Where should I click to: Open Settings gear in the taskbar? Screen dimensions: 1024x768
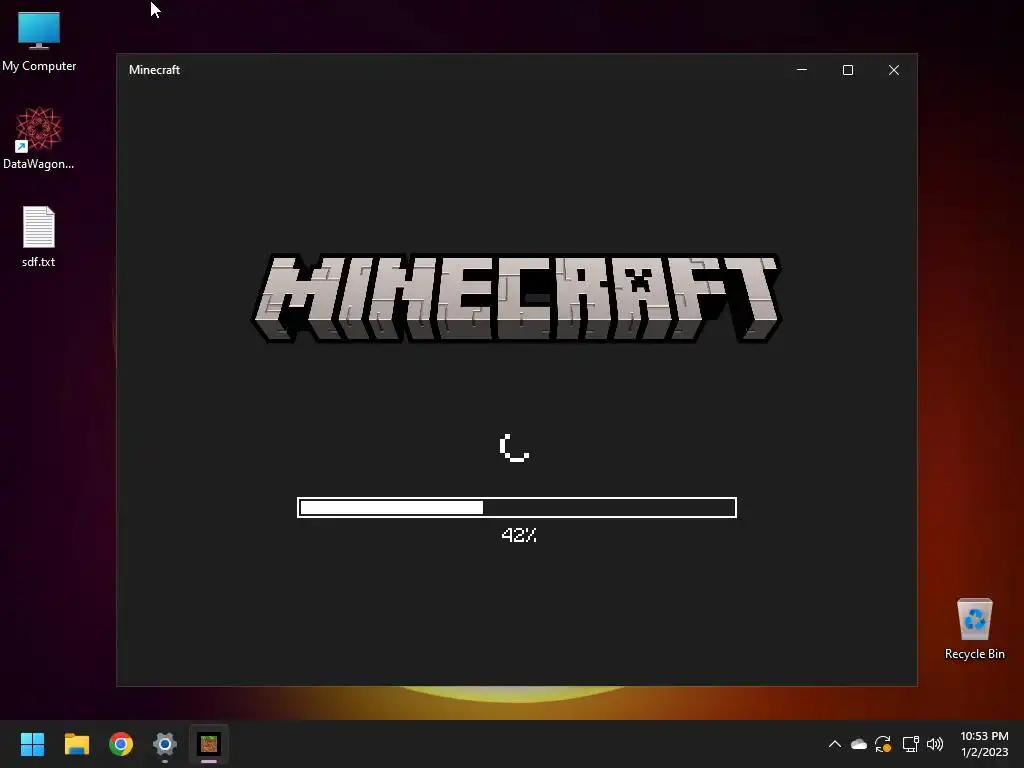coord(165,744)
